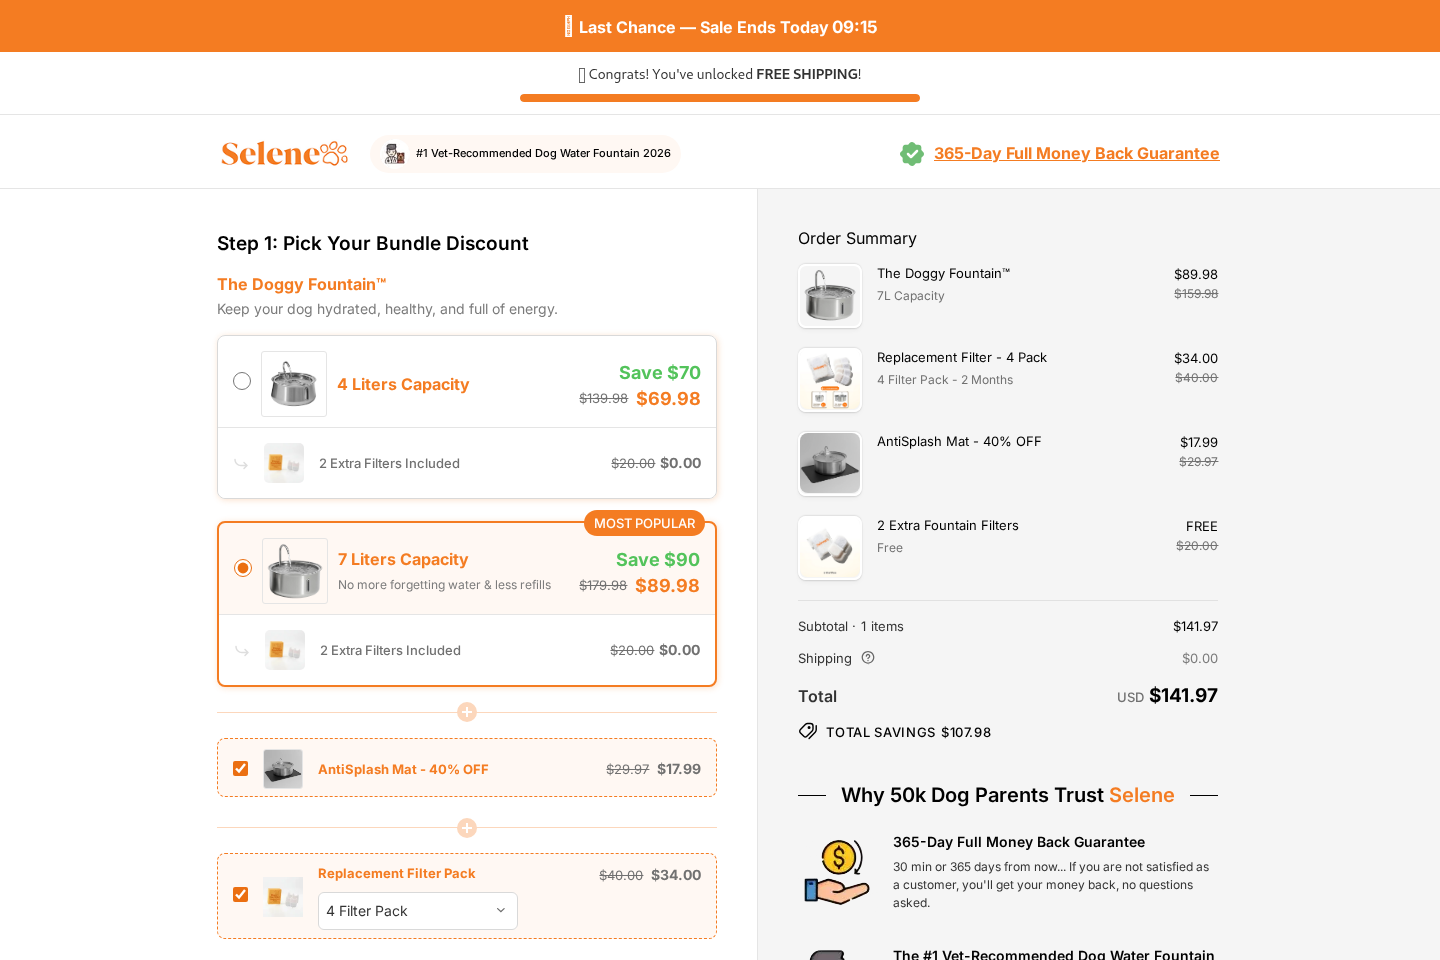Click the Last Chance sale banner

[x=720, y=27]
